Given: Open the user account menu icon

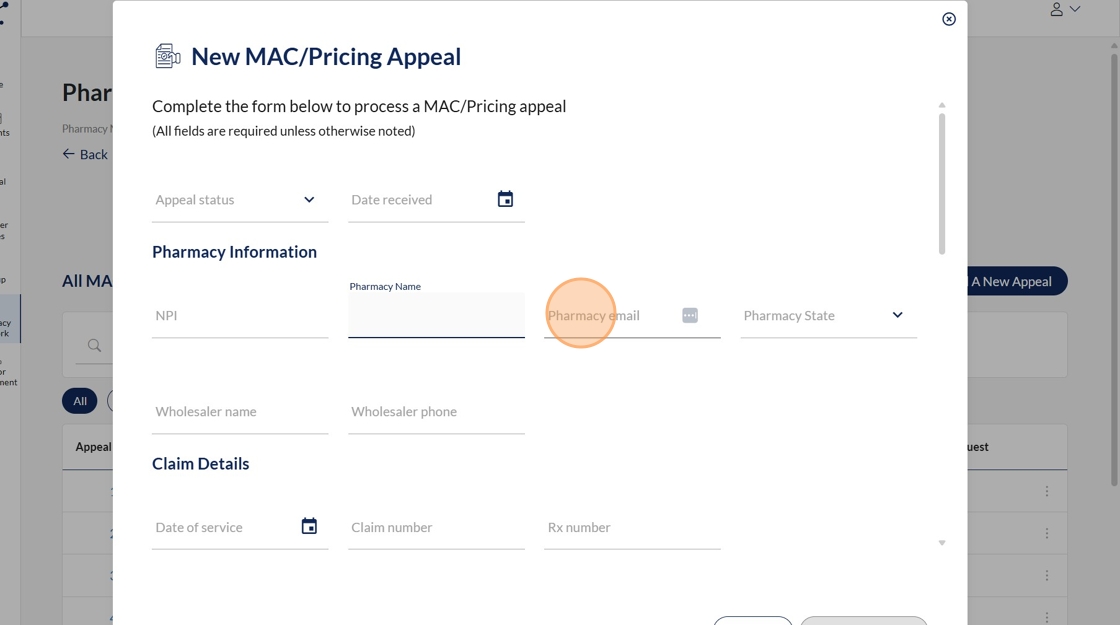Looking at the screenshot, I should click(x=1056, y=9).
